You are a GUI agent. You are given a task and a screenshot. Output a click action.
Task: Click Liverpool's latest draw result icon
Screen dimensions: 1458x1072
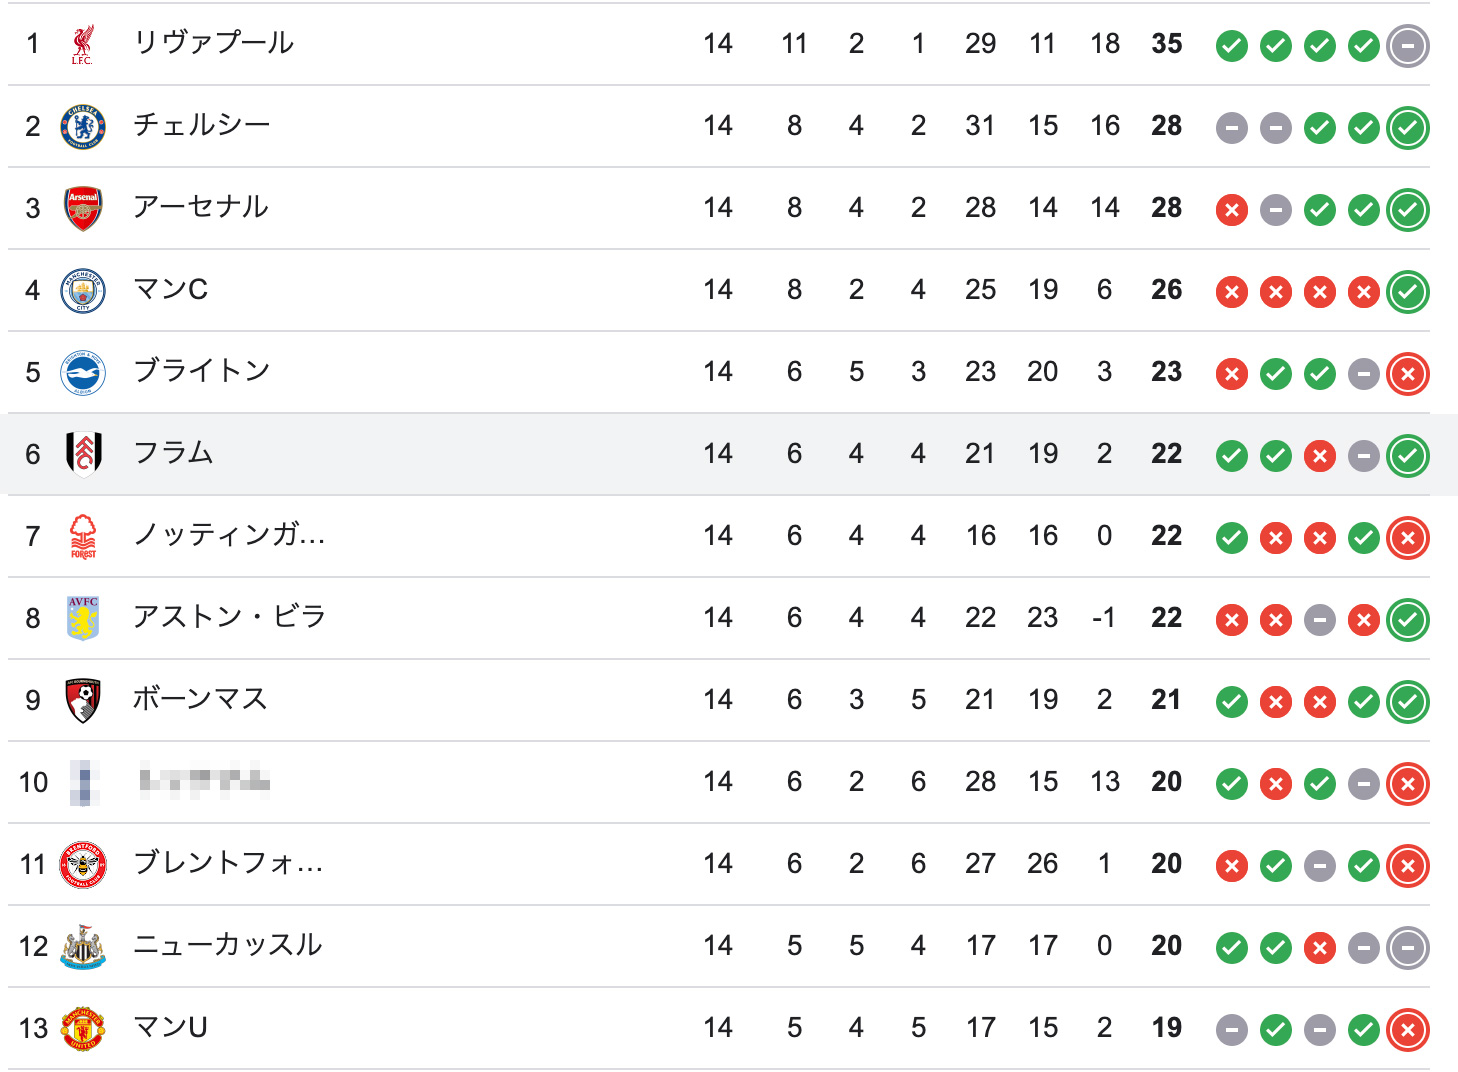click(x=1408, y=46)
